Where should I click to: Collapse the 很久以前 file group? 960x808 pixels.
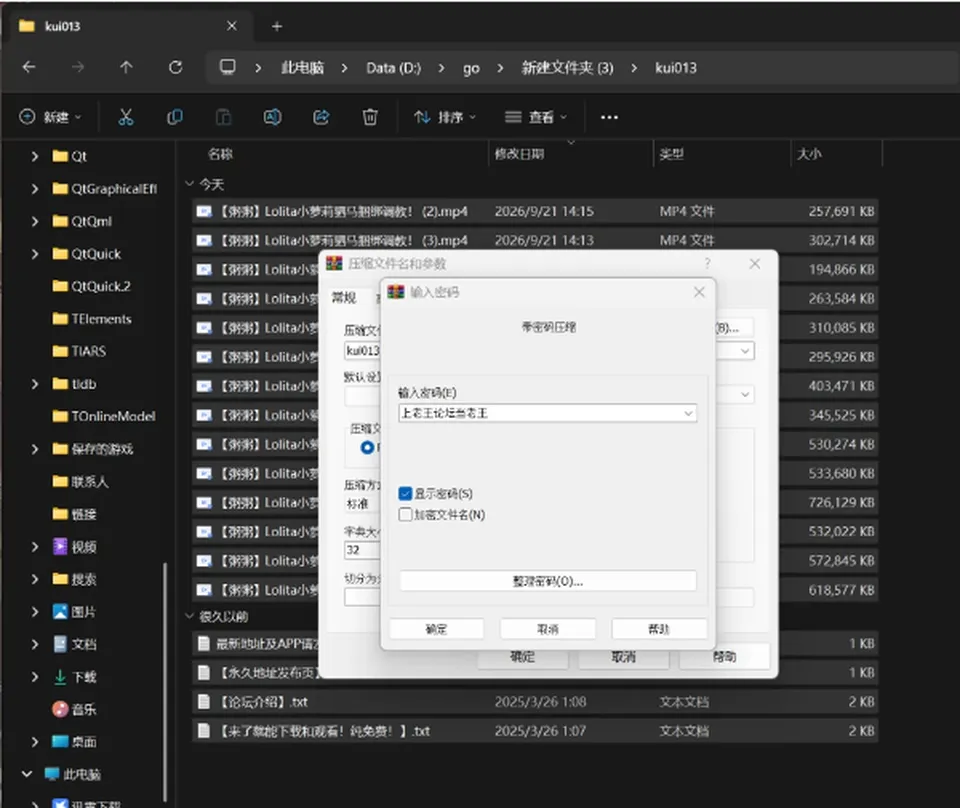[190, 616]
